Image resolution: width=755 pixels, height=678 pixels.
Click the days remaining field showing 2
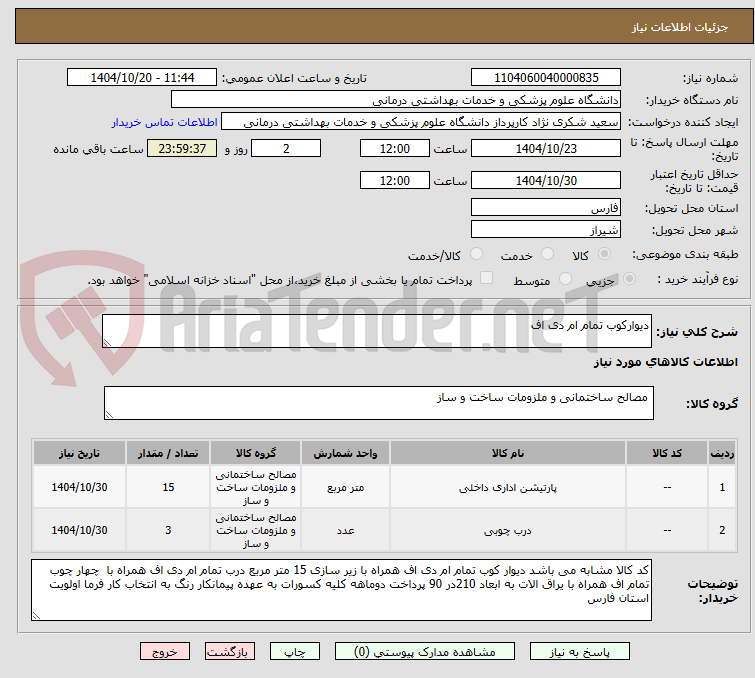tap(286, 148)
